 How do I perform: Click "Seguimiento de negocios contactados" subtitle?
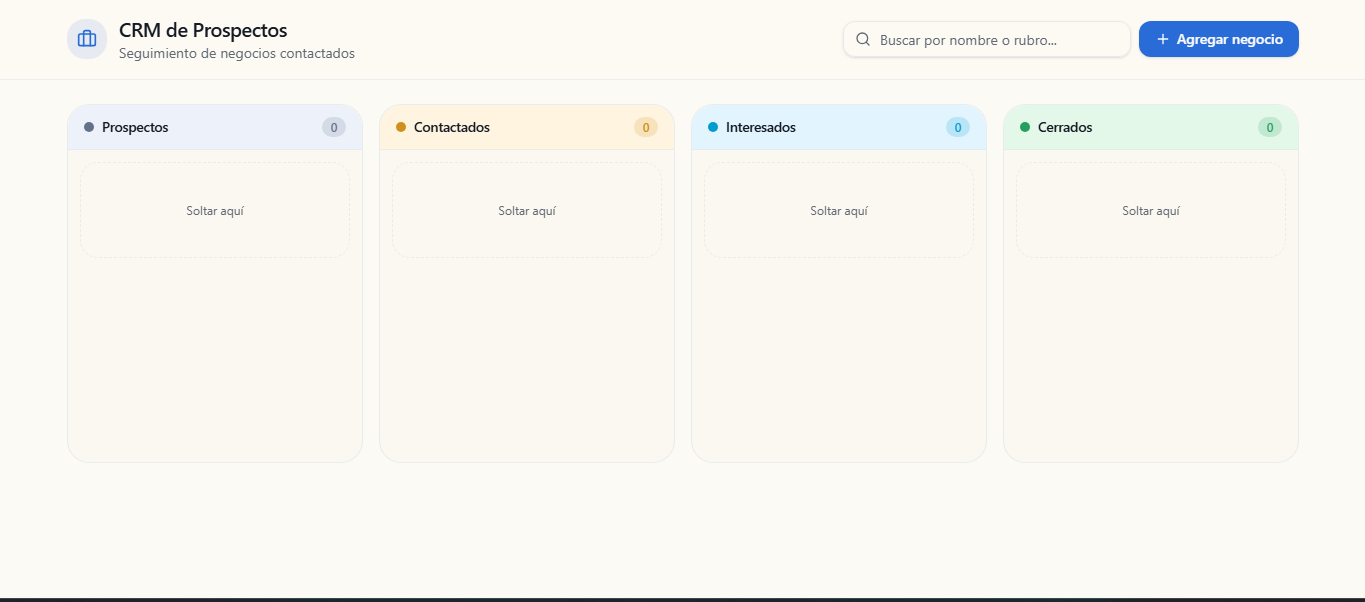(x=237, y=53)
